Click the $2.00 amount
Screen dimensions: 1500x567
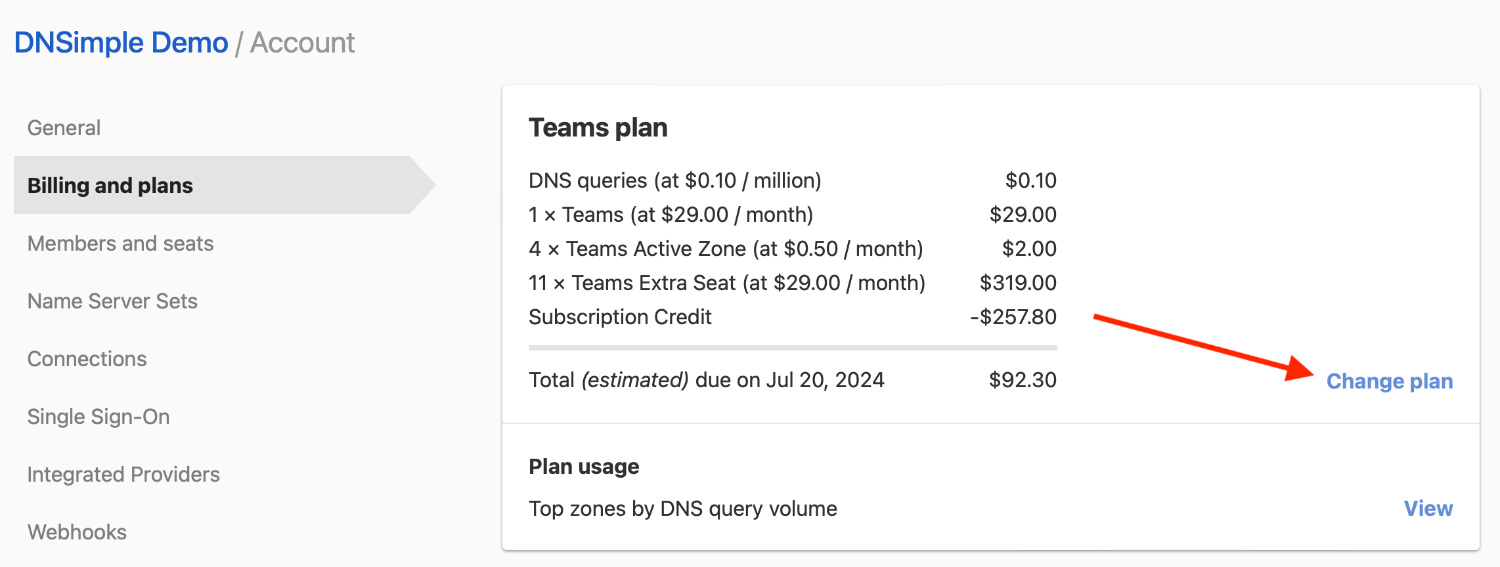(x=1029, y=249)
